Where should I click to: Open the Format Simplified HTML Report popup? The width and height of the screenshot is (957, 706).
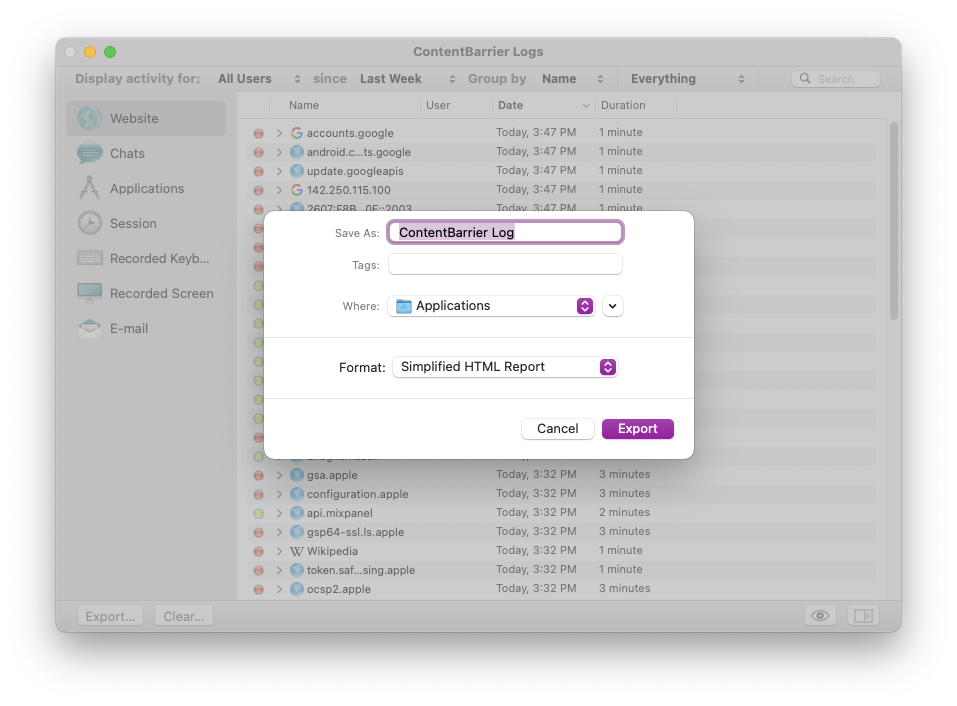[x=505, y=367]
